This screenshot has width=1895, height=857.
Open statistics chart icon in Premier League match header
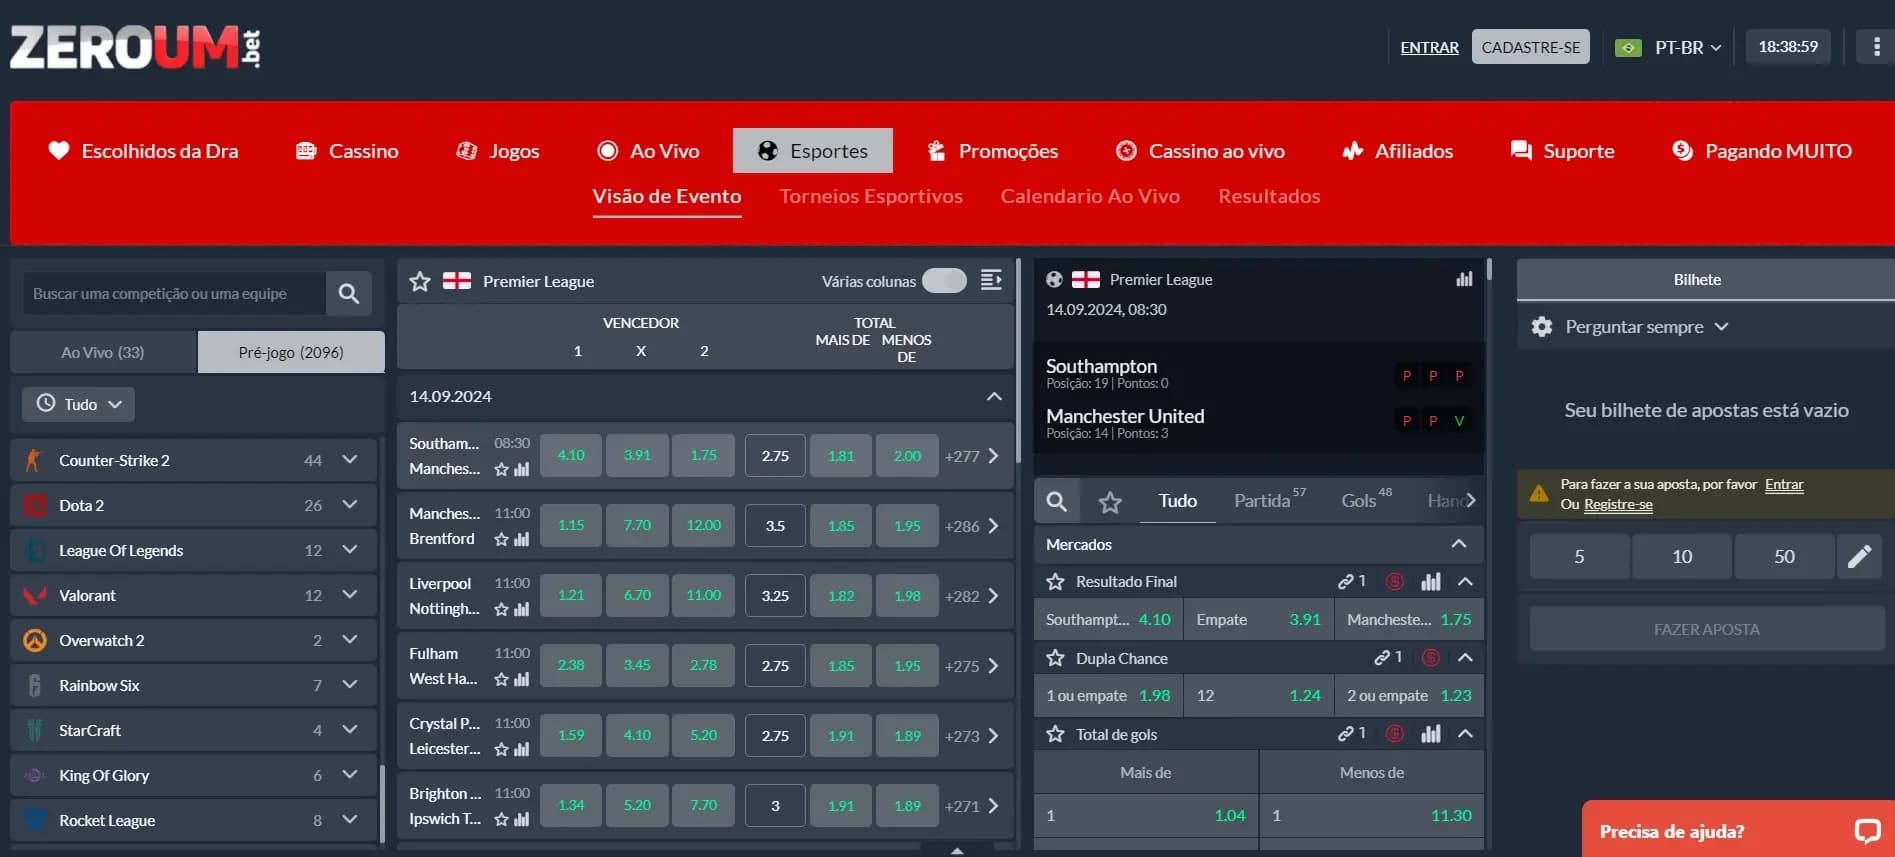pyautogui.click(x=1464, y=279)
